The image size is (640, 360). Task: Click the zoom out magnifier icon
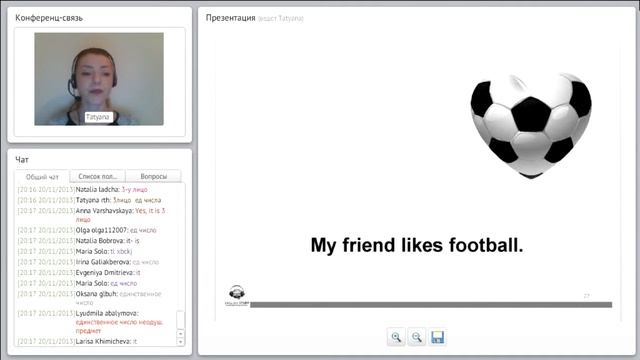(x=417, y=337)
